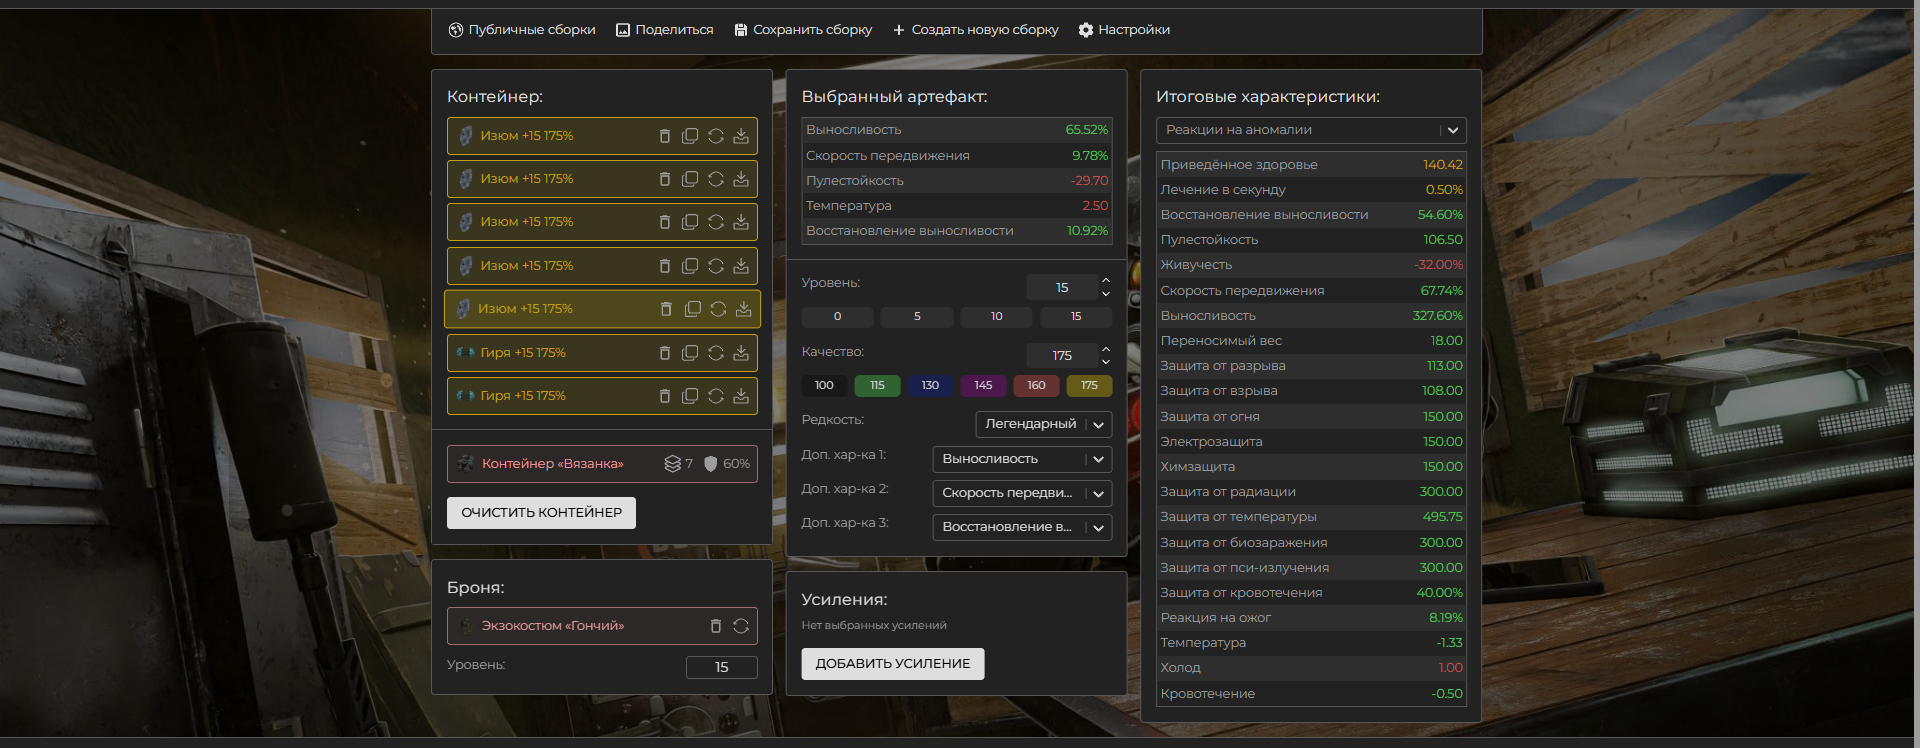Click Сохранить сборку in the top menu

pos(803,30)
